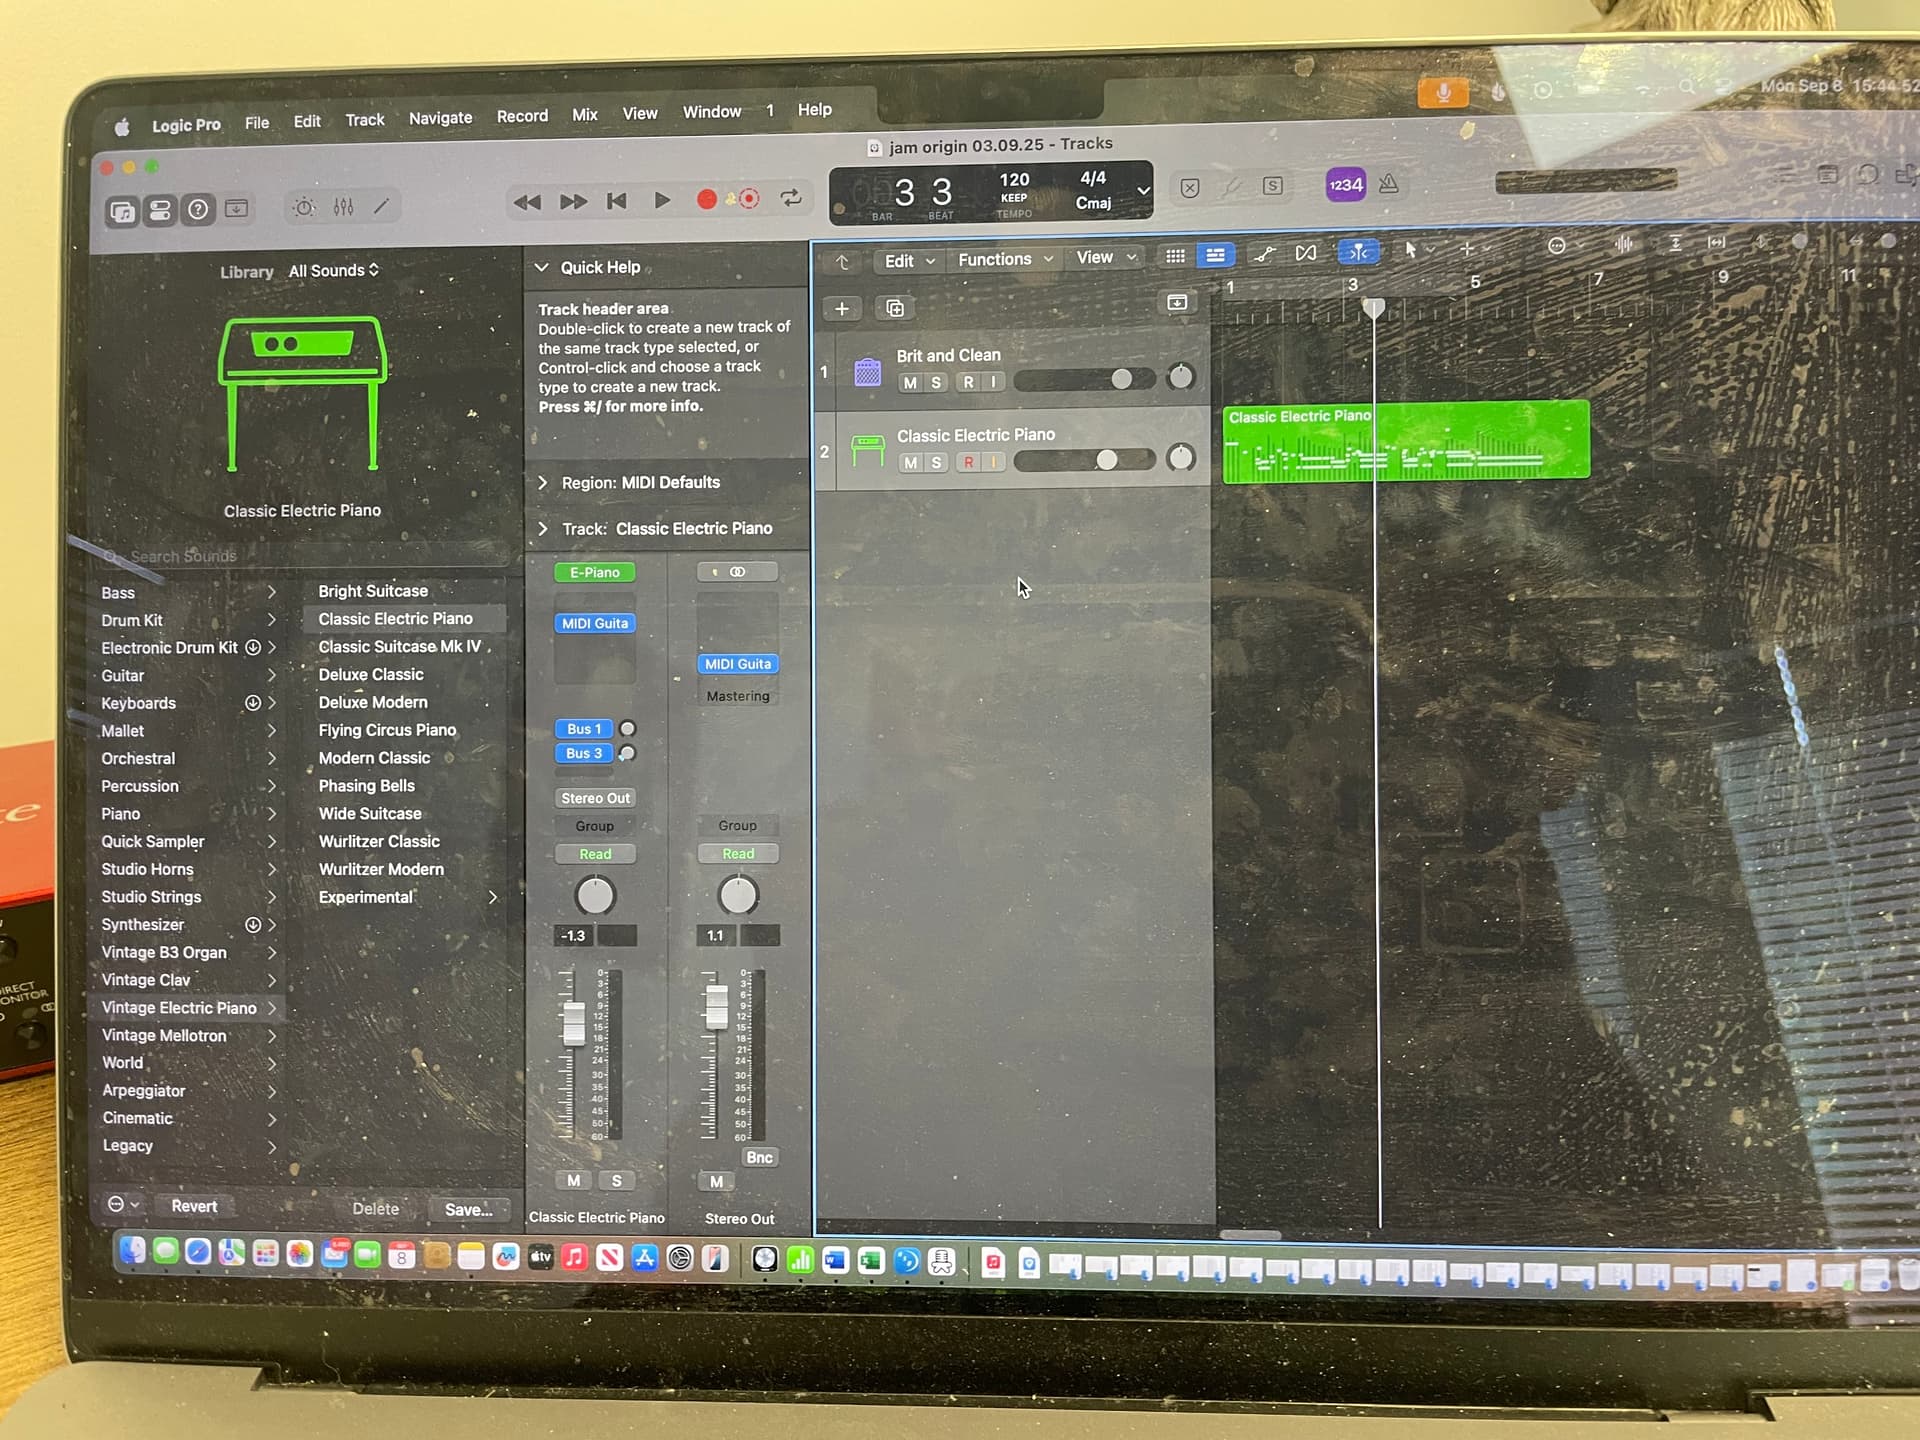This screenshot has height=1440, width=1920.
Task: Solo the Classic Electric Piano track
Action: [x=937, y=462]
